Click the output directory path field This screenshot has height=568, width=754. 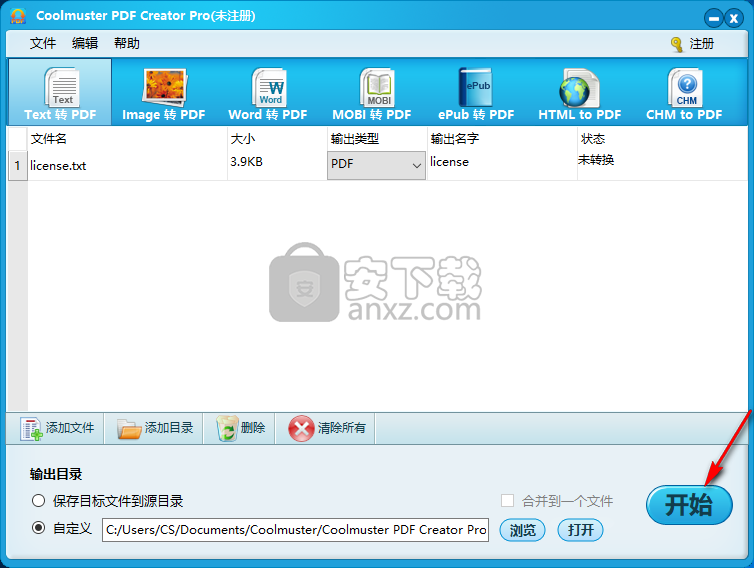coord(295,530)
